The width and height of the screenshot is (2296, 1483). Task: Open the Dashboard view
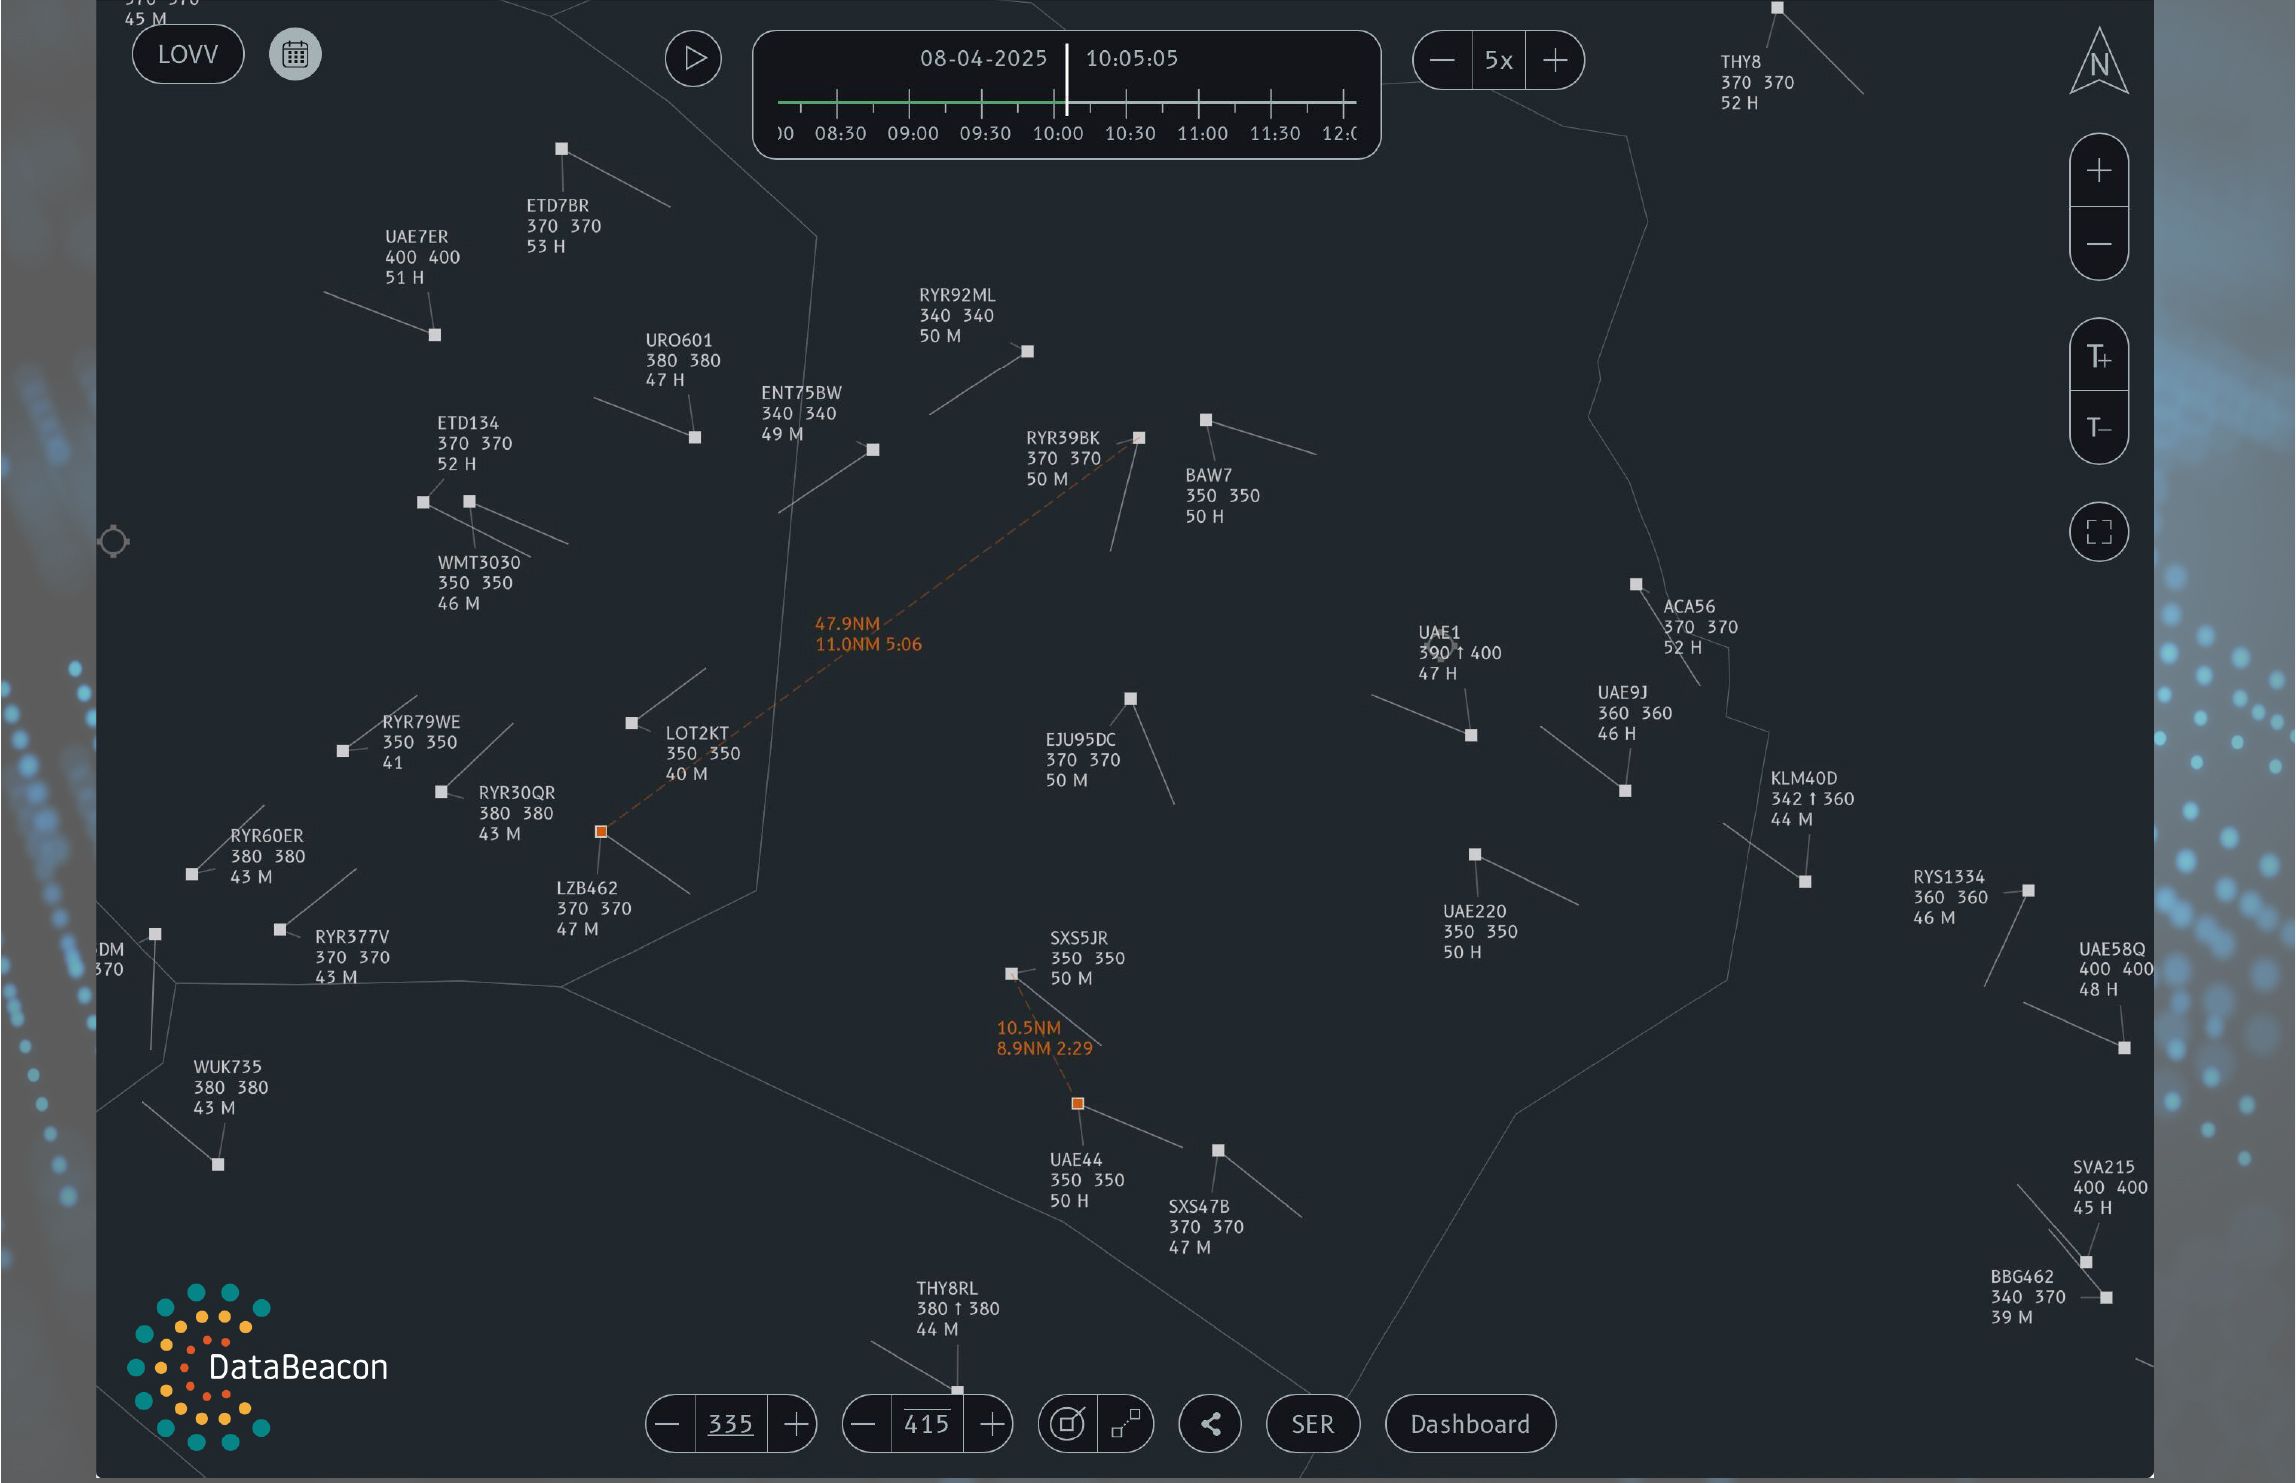[x=1469, y=1424]
